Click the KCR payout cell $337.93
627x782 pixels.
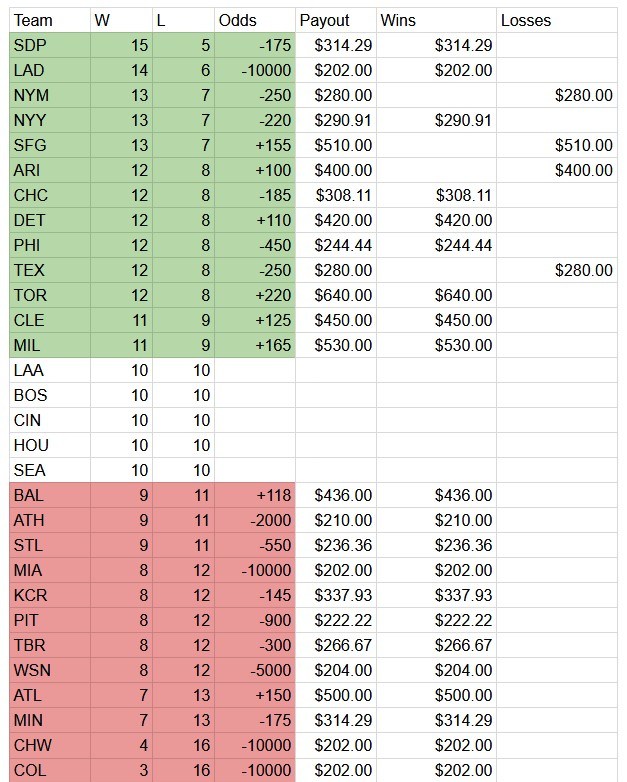[336, 596]
